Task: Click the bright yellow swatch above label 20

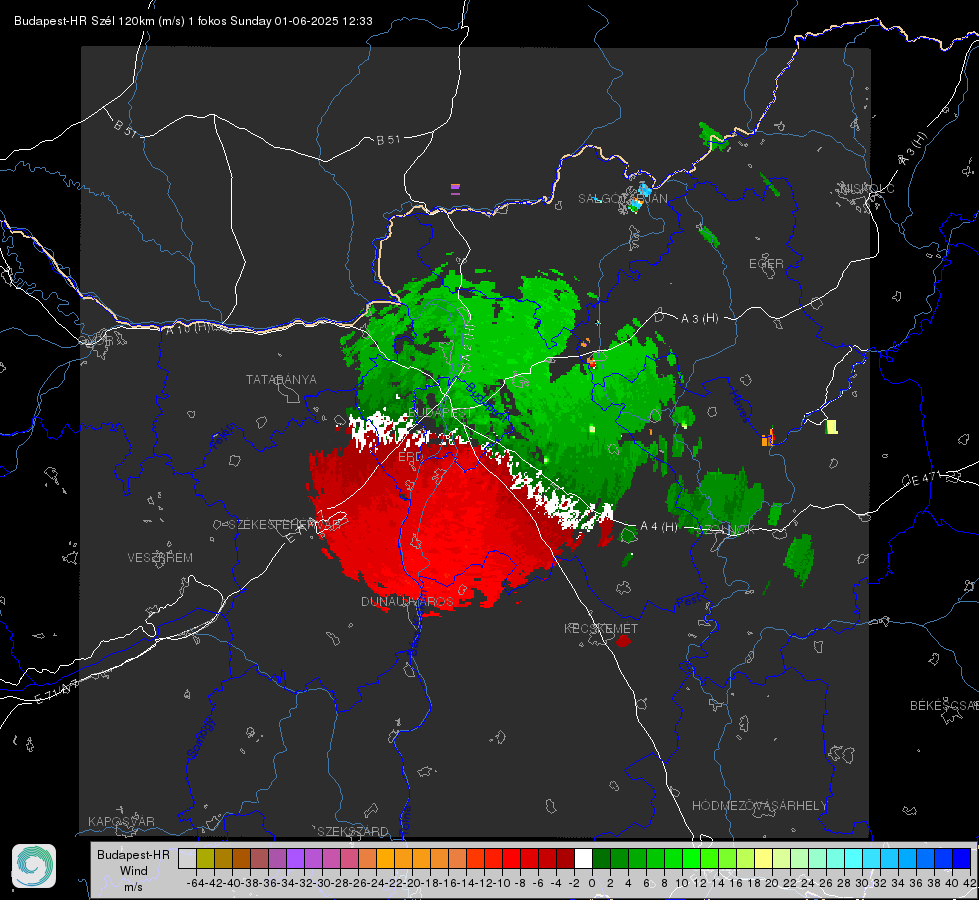Action: coord(764,858)
